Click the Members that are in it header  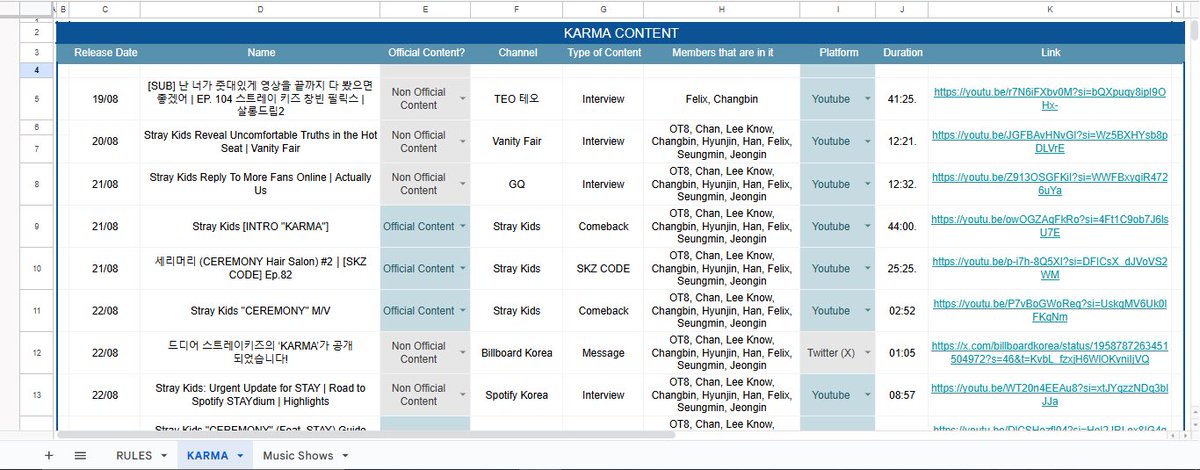(722, 52)
